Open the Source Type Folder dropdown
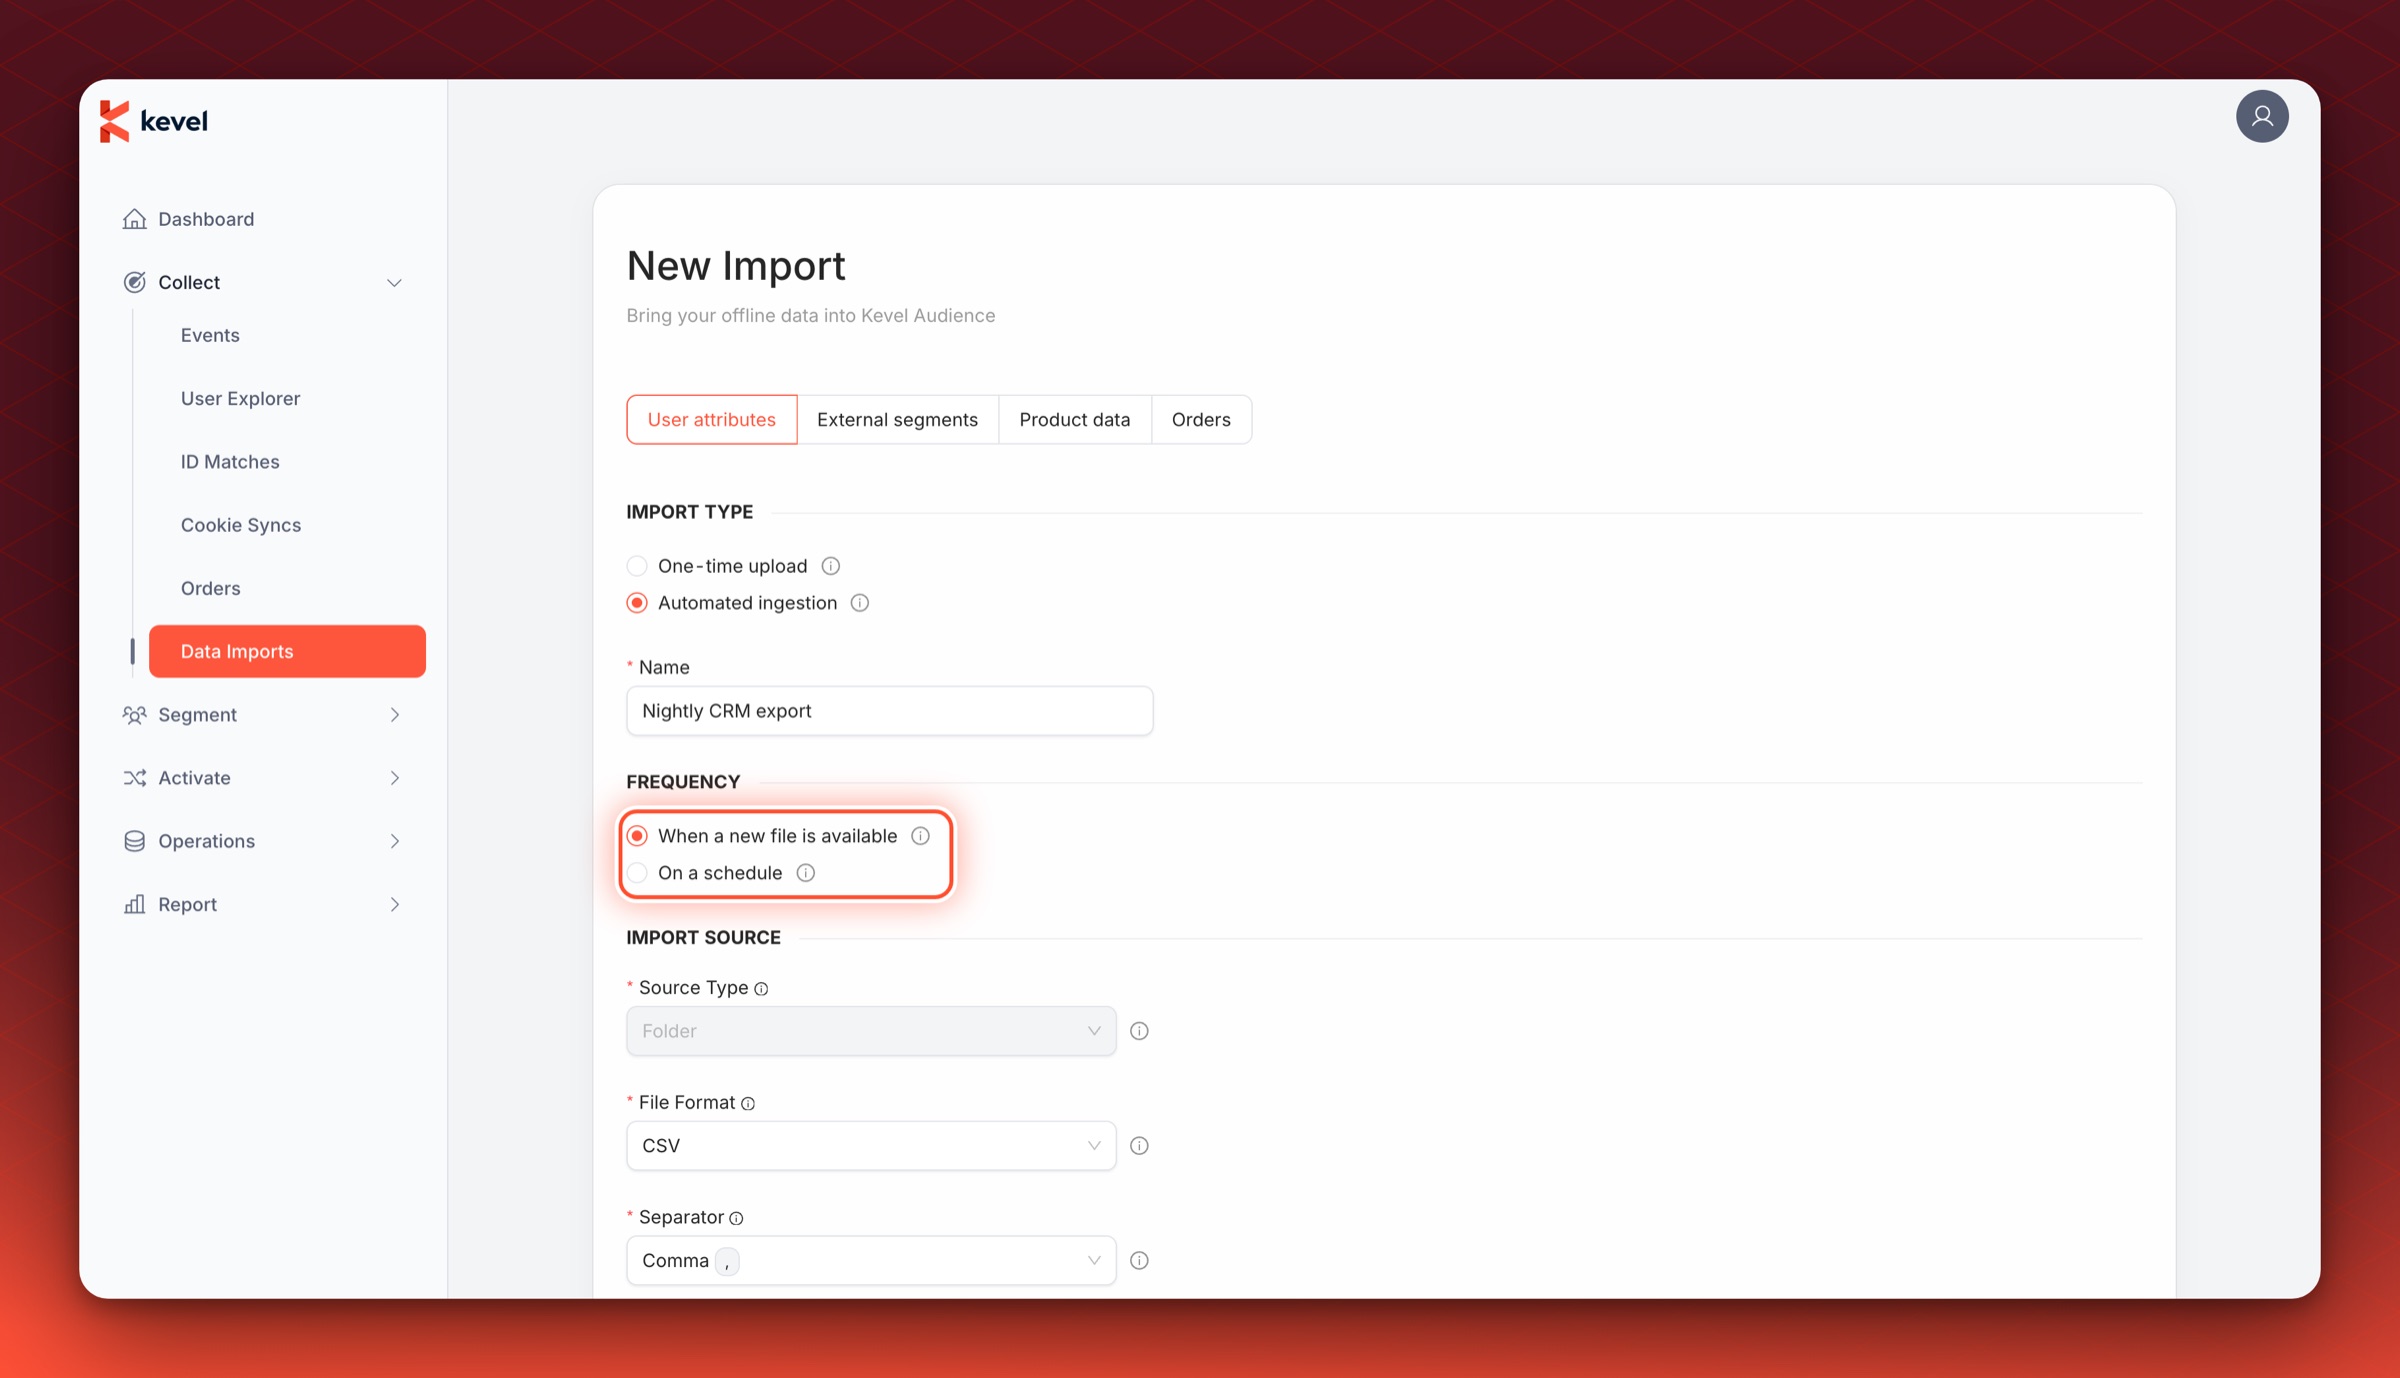The width and height of the screenshot is (2400, 1378). point(871,1031)
